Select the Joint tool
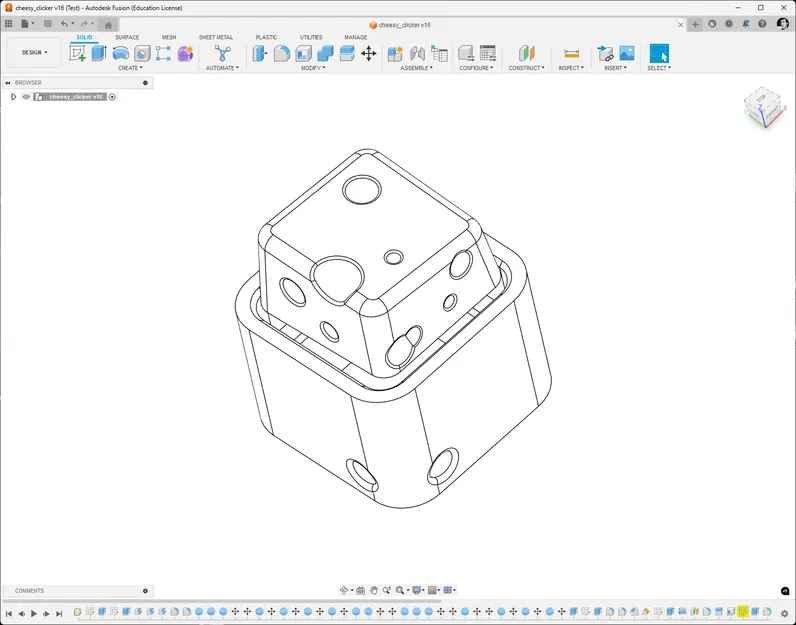 click(x=417, y=53)
